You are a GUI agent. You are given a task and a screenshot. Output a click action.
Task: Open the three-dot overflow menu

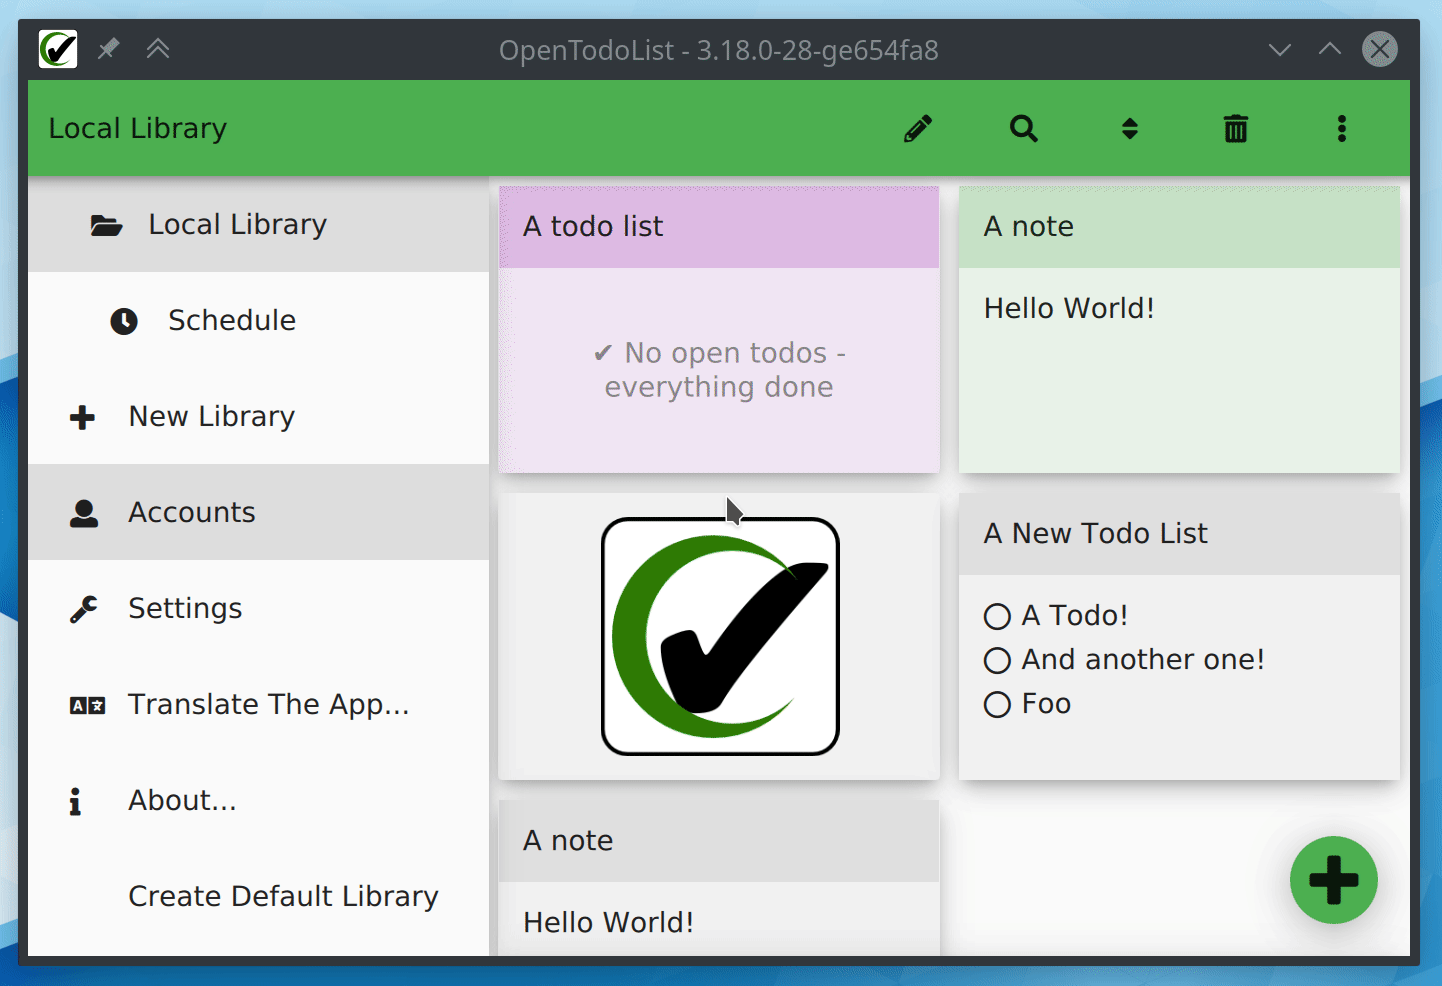1342,129
